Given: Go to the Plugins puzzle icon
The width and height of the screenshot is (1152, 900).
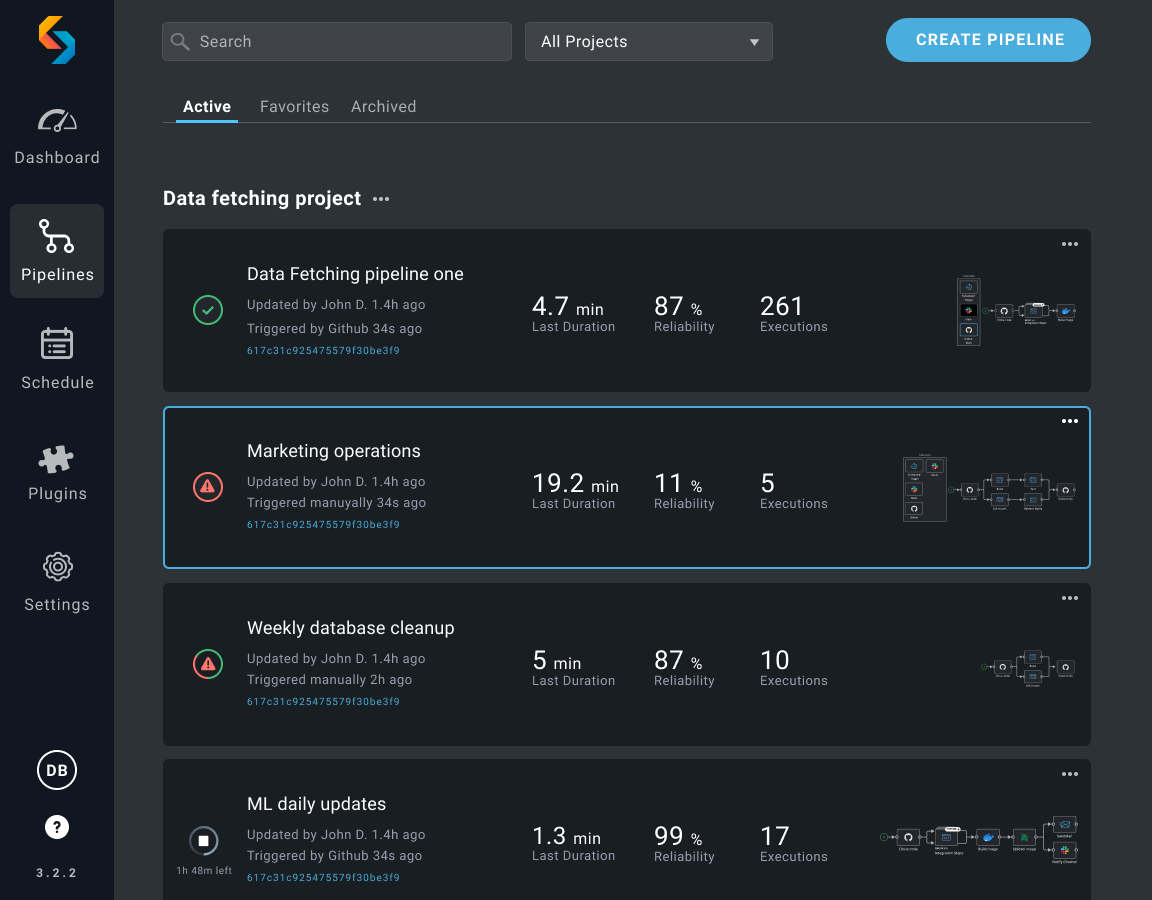Looking at the screenshot, I should [57, 458].
